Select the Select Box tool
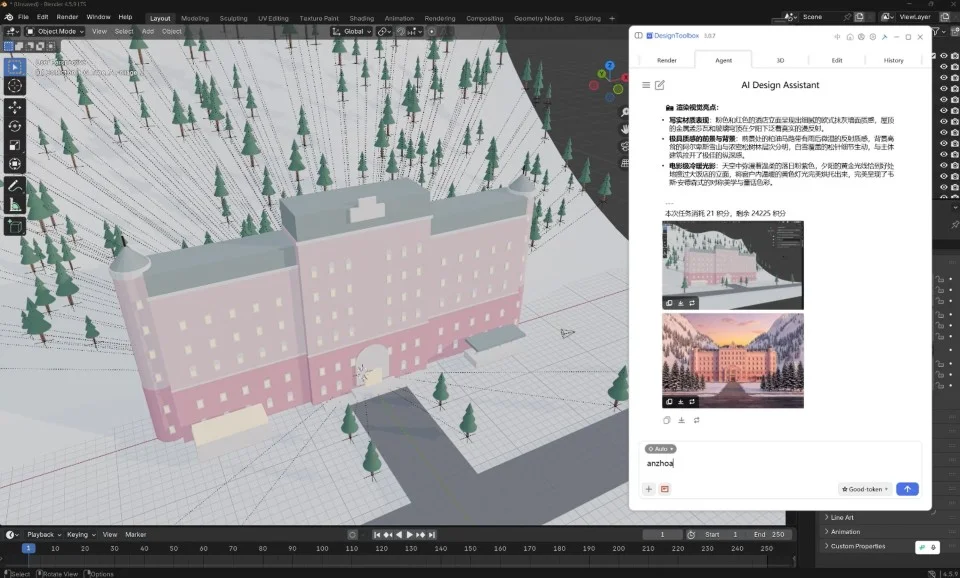Screen dimensions: 960x578 pos(15,67)
